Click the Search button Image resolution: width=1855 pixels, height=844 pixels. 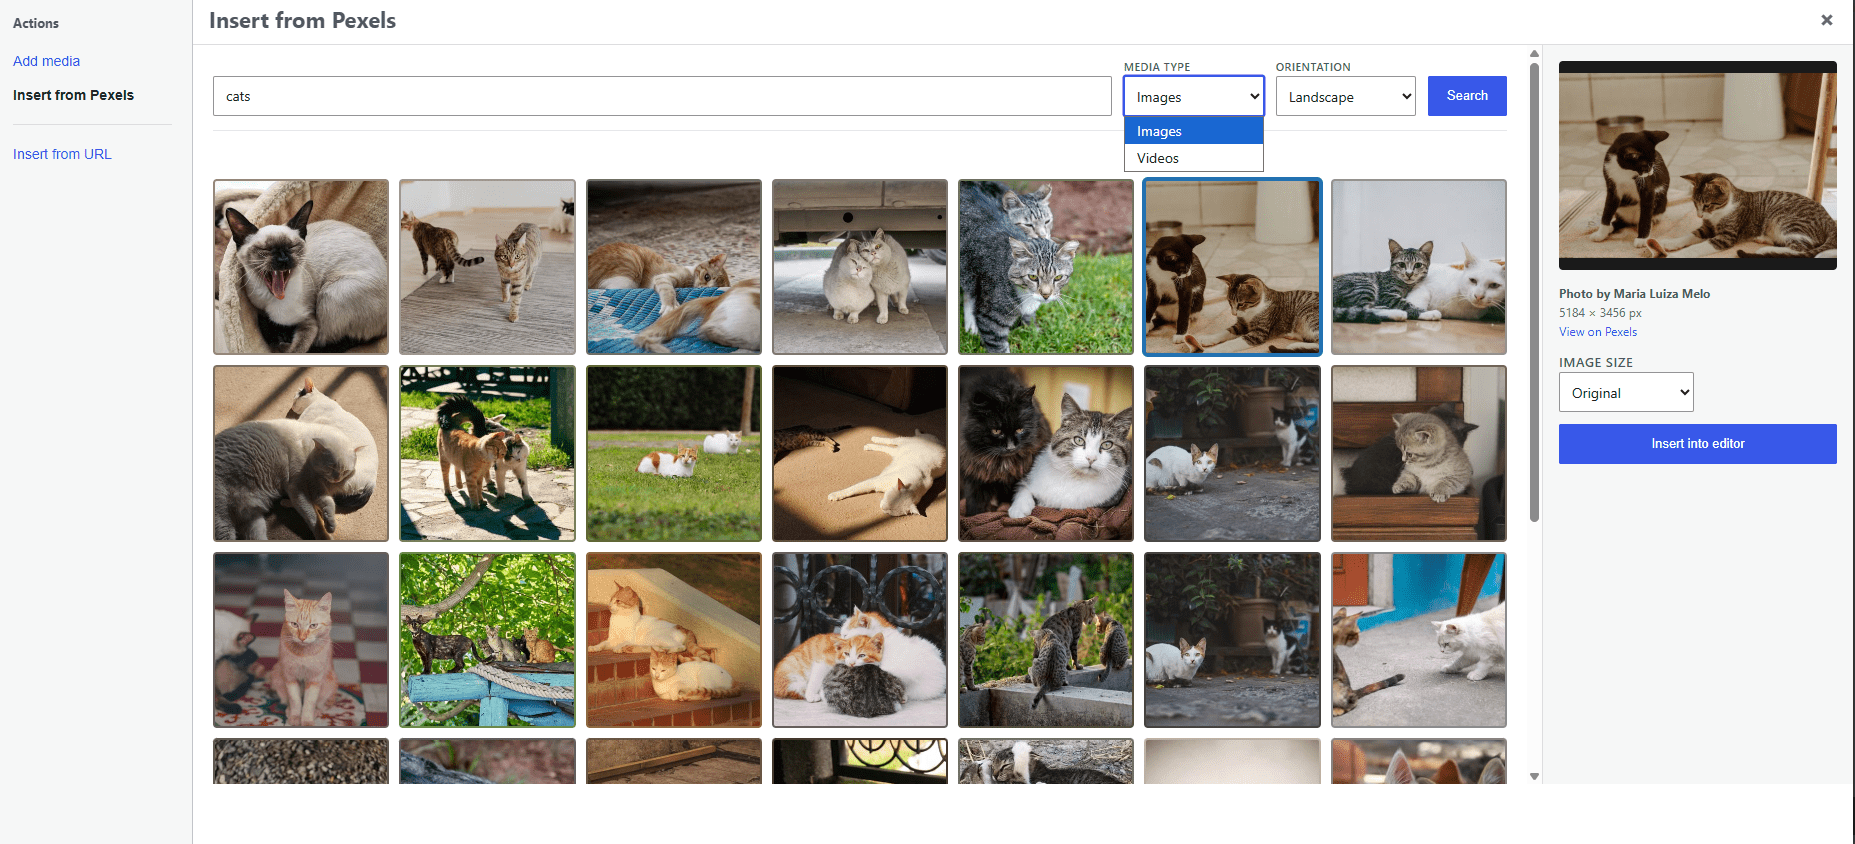tap(1467, 96)
